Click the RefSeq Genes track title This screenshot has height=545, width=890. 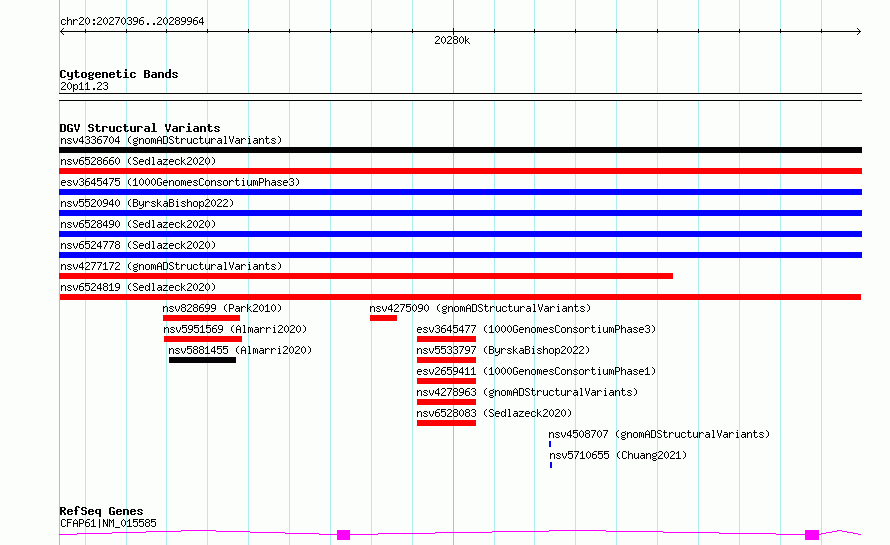click(101, 511)
